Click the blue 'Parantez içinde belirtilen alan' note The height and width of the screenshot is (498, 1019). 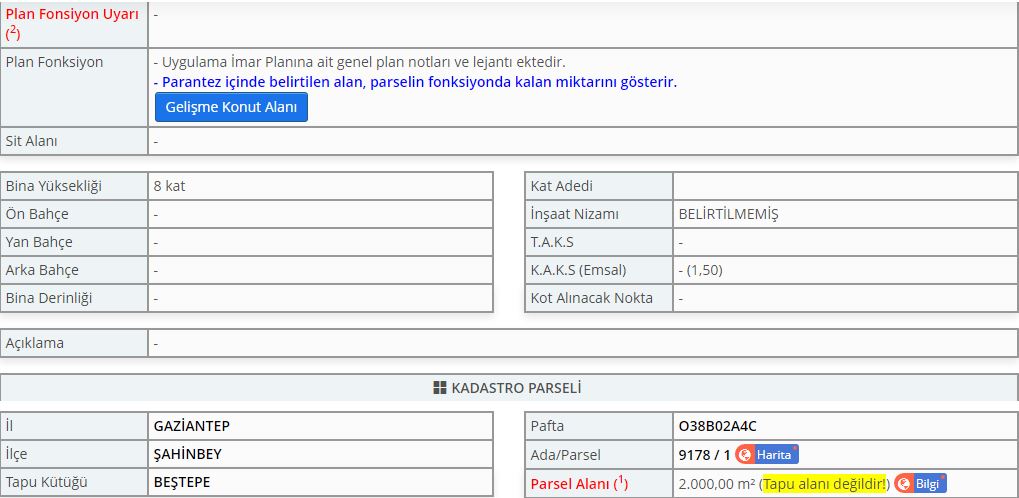tap(415, 82)
